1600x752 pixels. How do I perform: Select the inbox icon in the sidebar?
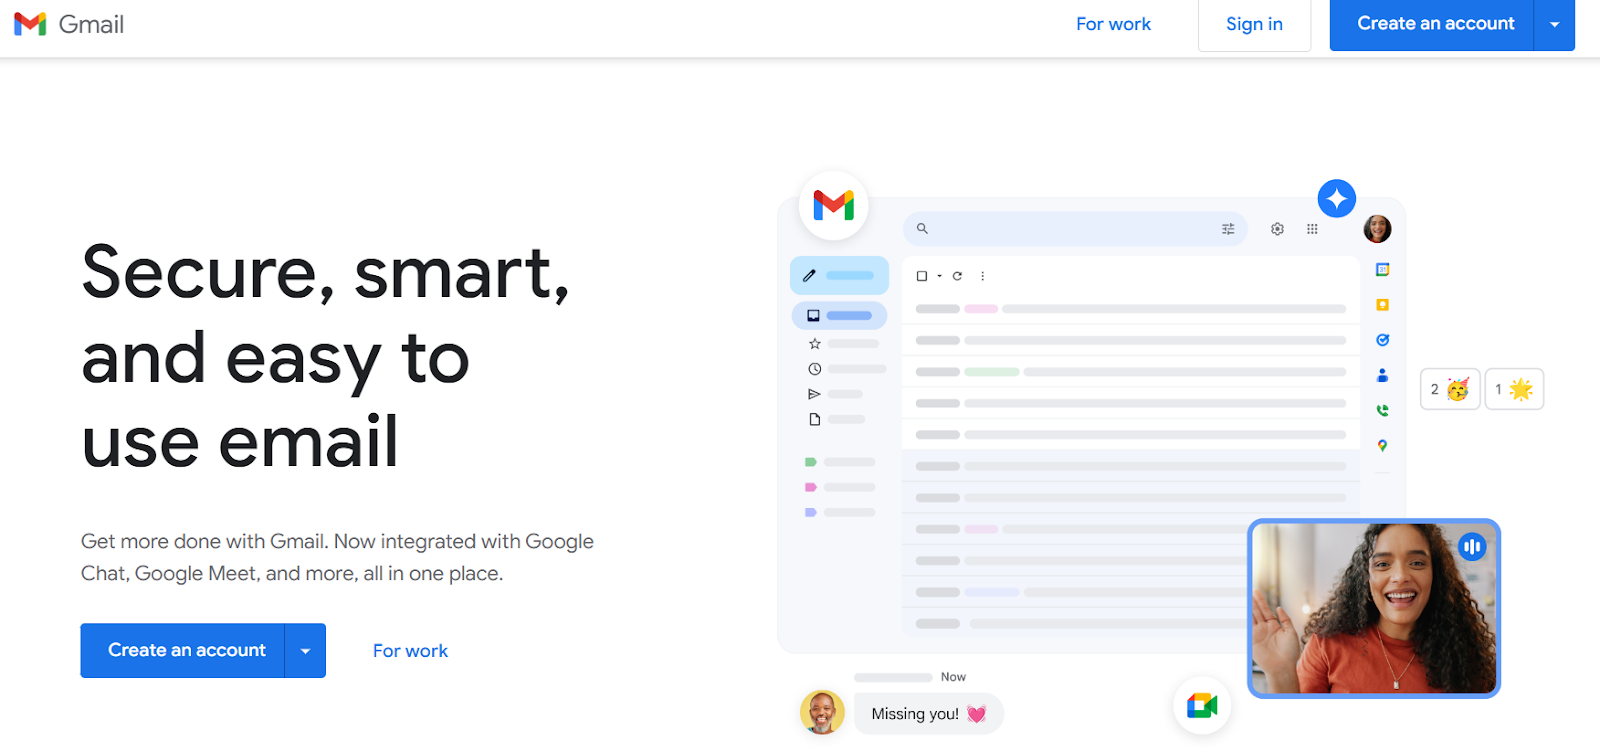click(x=813, y=316)
